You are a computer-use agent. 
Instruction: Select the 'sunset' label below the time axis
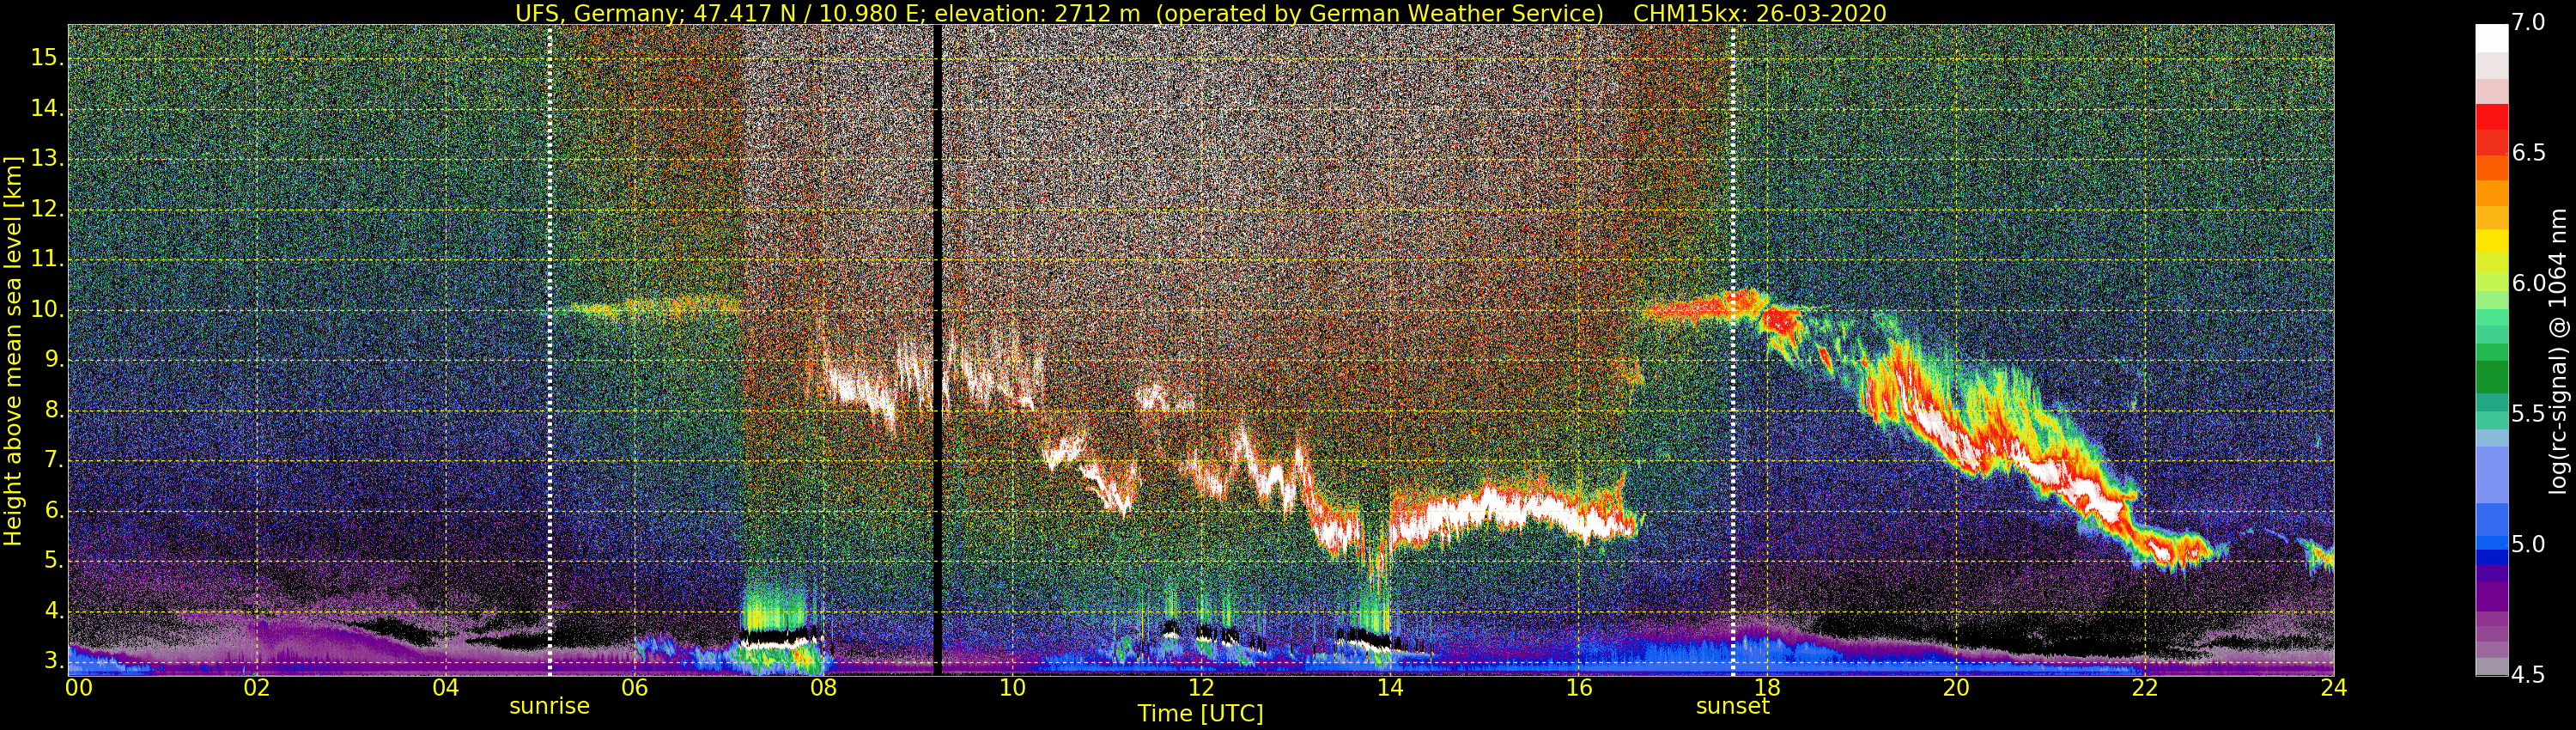click(x=1732, y=706)
